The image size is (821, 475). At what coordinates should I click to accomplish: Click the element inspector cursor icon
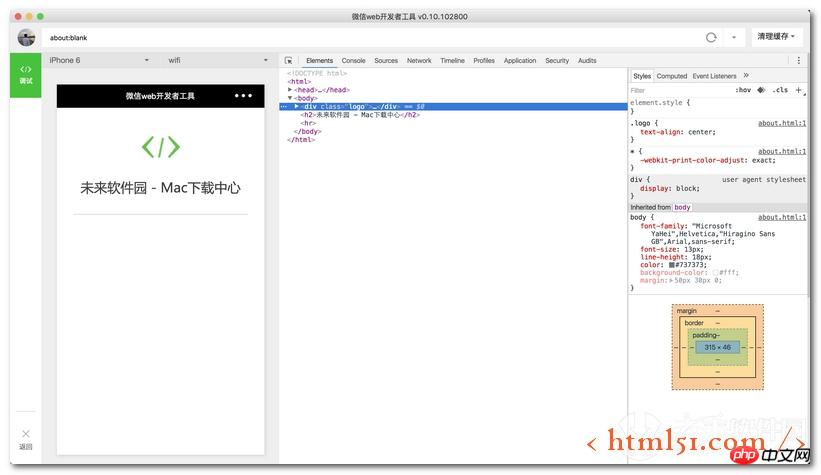pos(289,61)
